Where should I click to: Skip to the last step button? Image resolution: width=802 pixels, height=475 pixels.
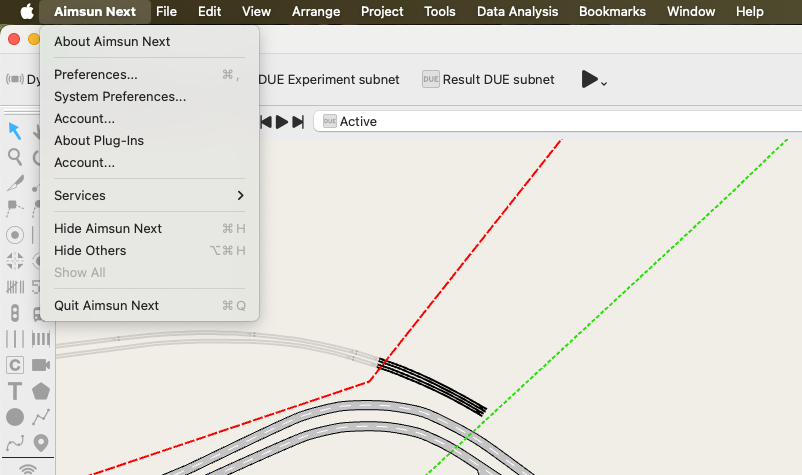click(x=298, y=121)
